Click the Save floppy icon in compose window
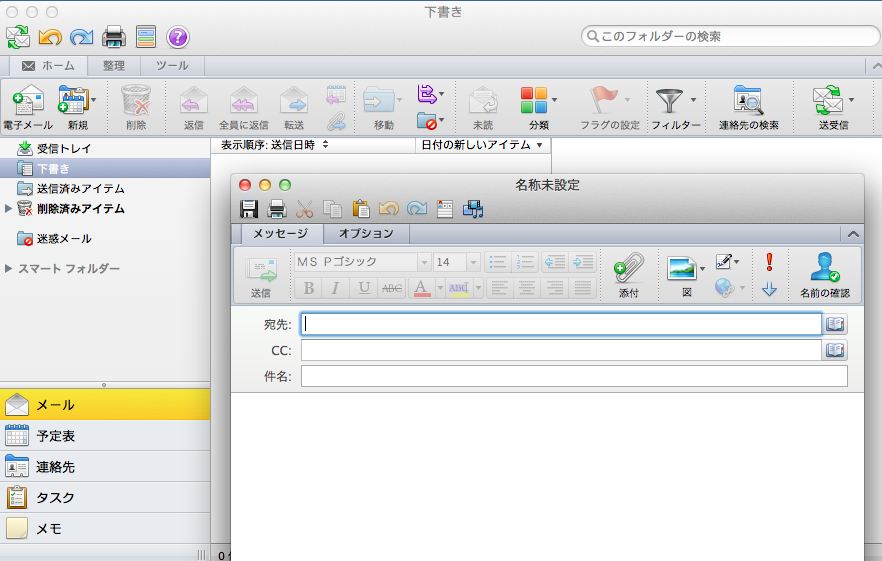882x561 pixels. pyautogui.click(x=249, y=209)
